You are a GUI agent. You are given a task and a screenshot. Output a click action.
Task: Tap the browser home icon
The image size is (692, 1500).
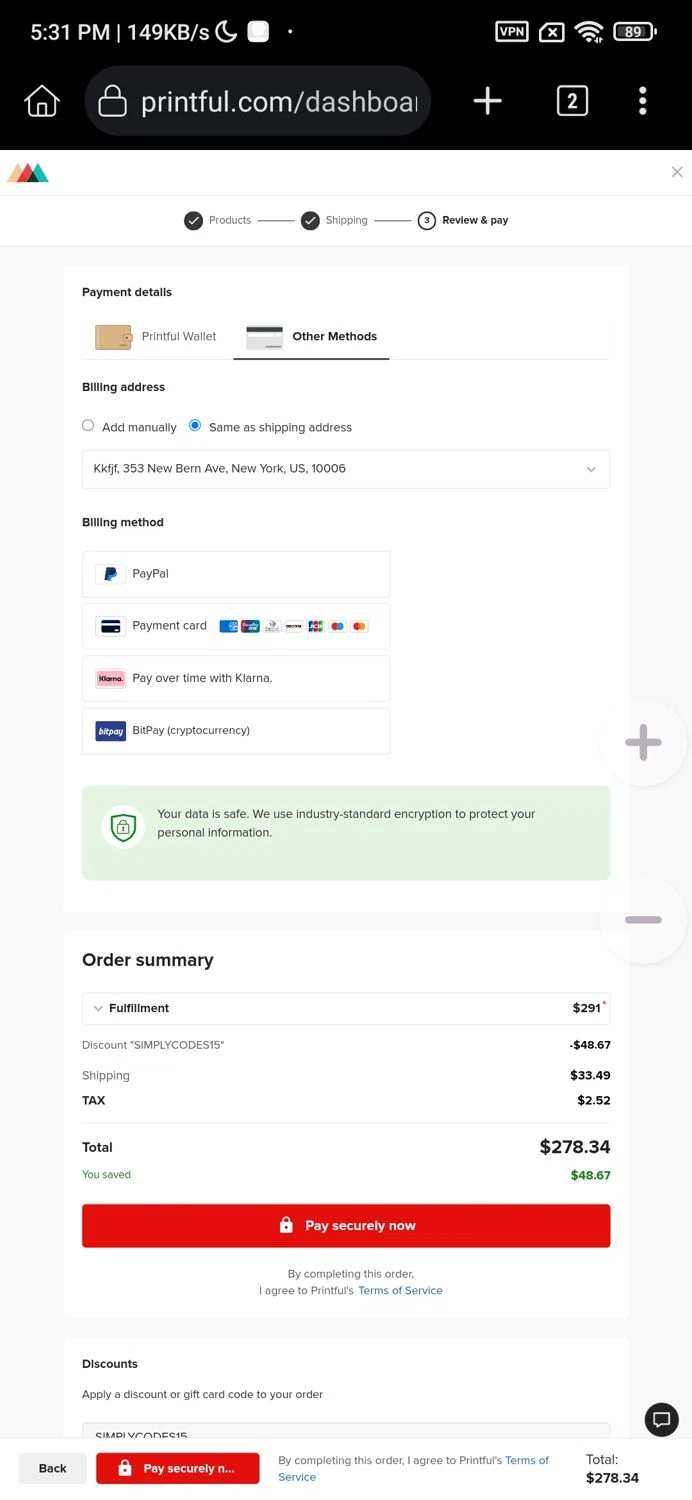tap(42, 101)
